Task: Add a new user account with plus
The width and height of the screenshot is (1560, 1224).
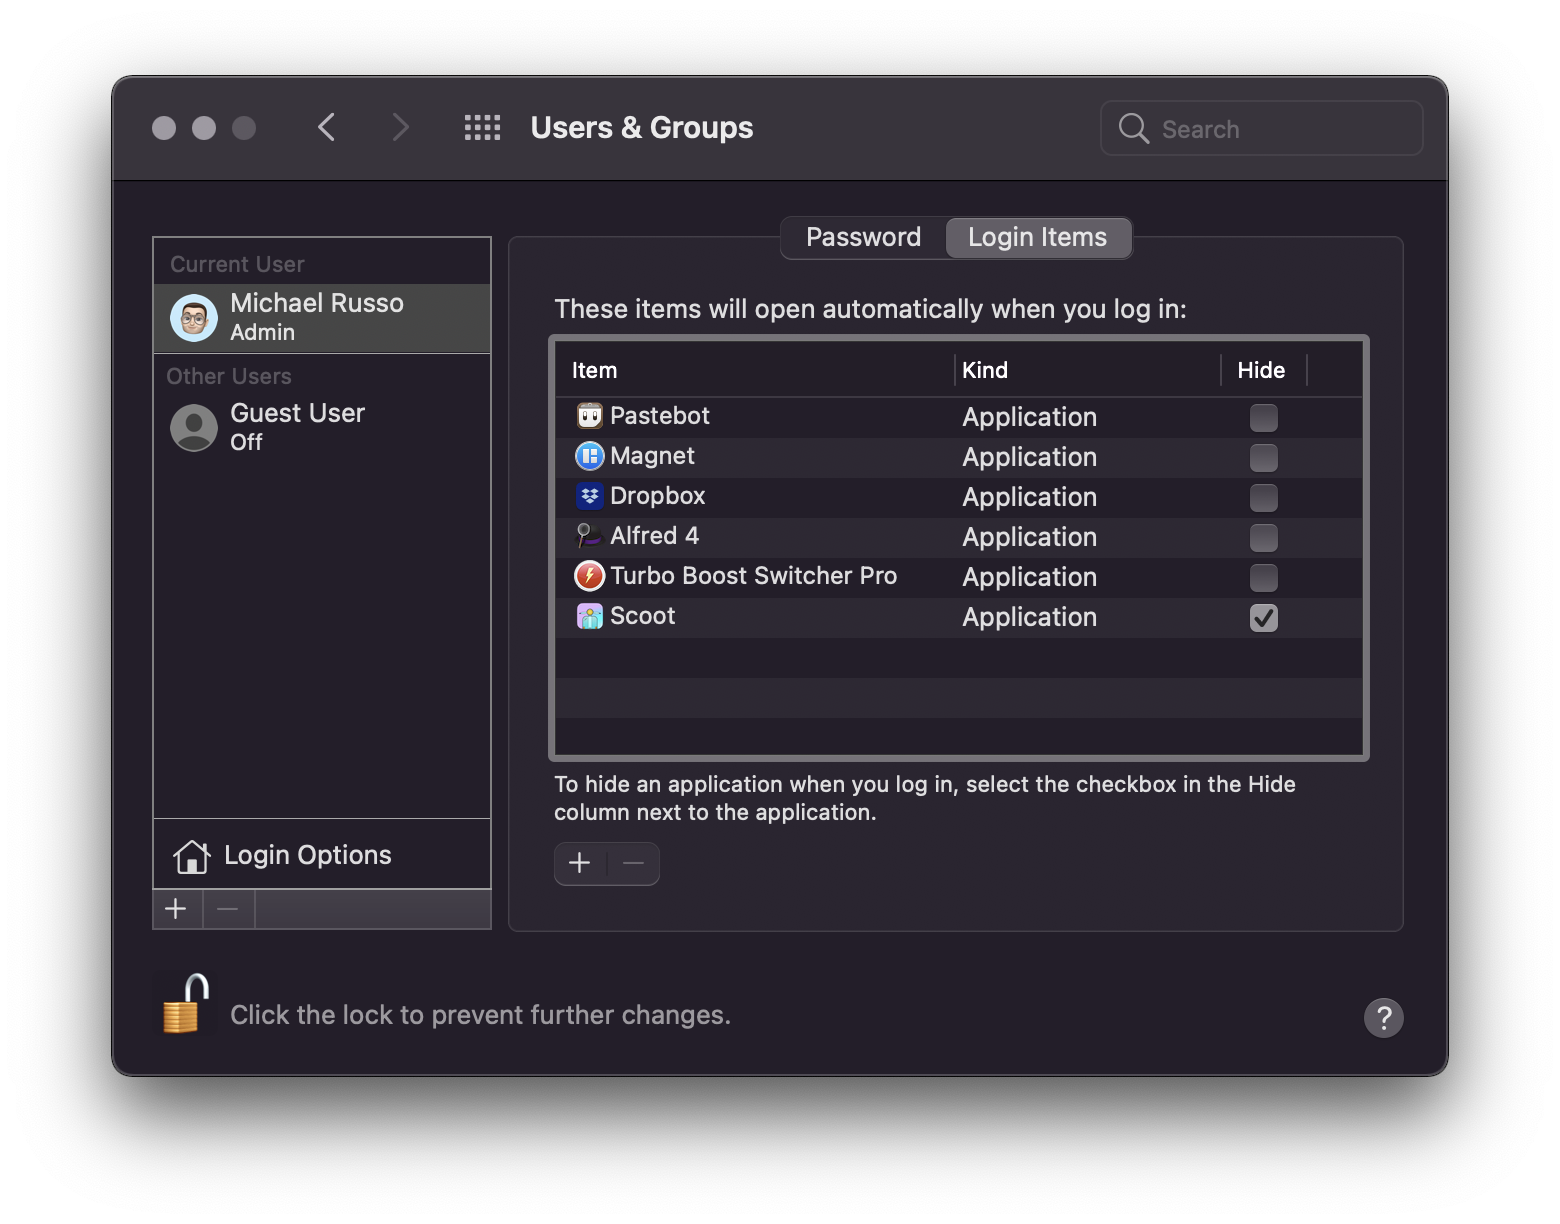Action: 176,909
